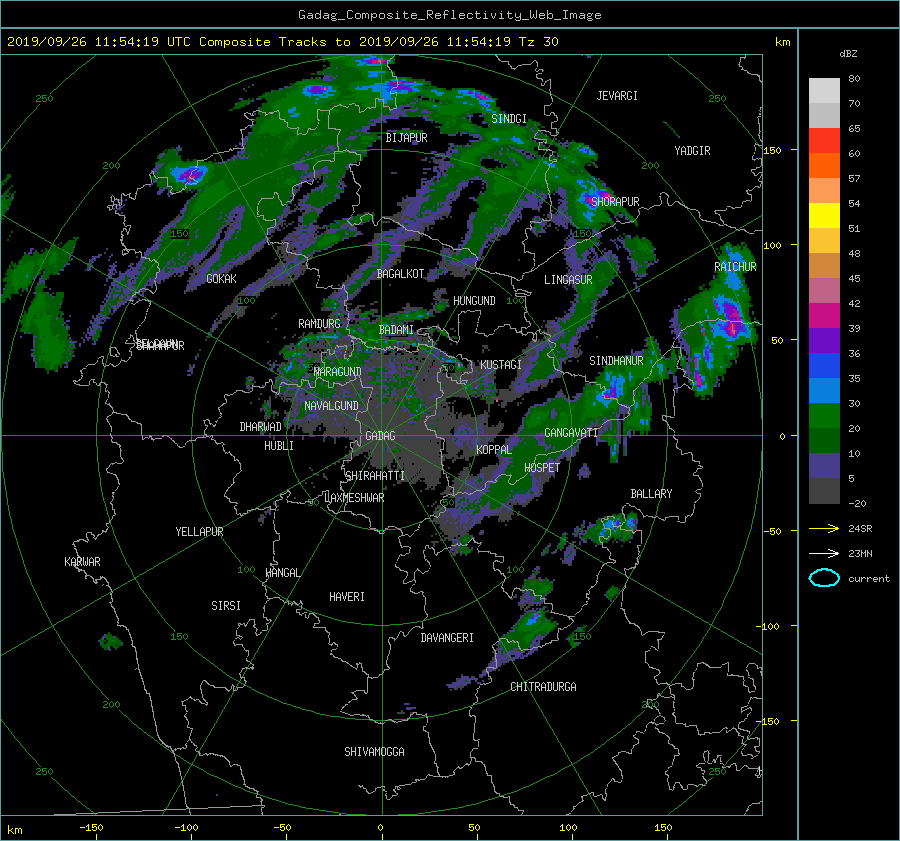Click the DAVANGERI city label

[x=447, y=638]
